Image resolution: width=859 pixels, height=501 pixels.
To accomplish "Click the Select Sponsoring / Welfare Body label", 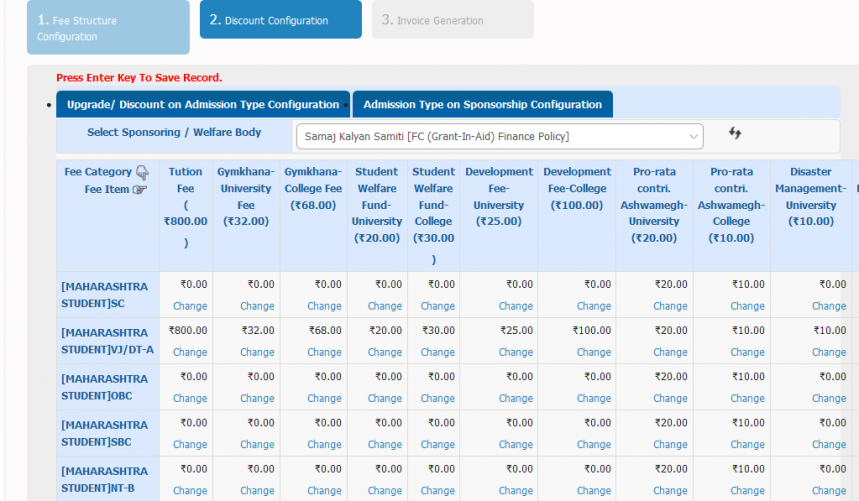I will pos(174,133).
